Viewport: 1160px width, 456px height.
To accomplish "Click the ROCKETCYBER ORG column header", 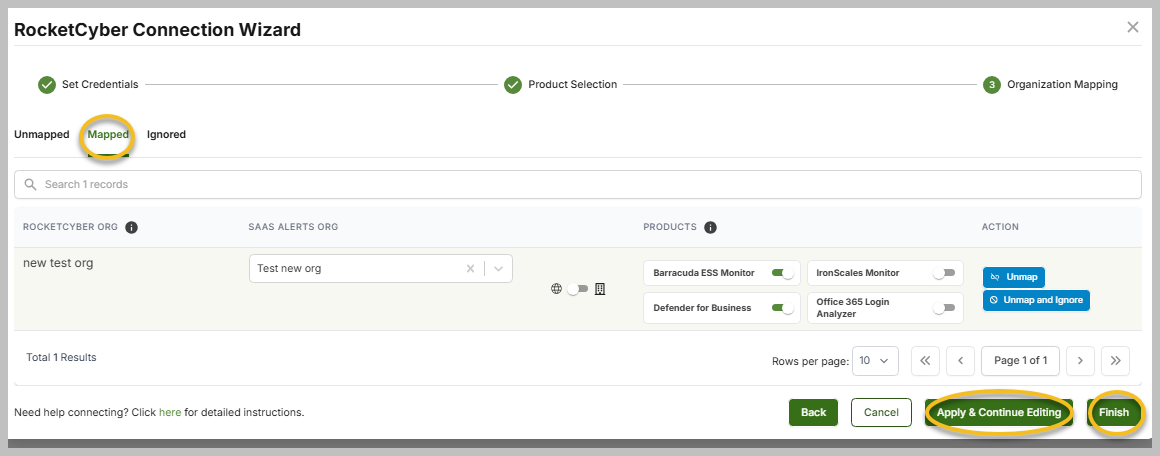I will pyautogui.click(x=70, y=227).
